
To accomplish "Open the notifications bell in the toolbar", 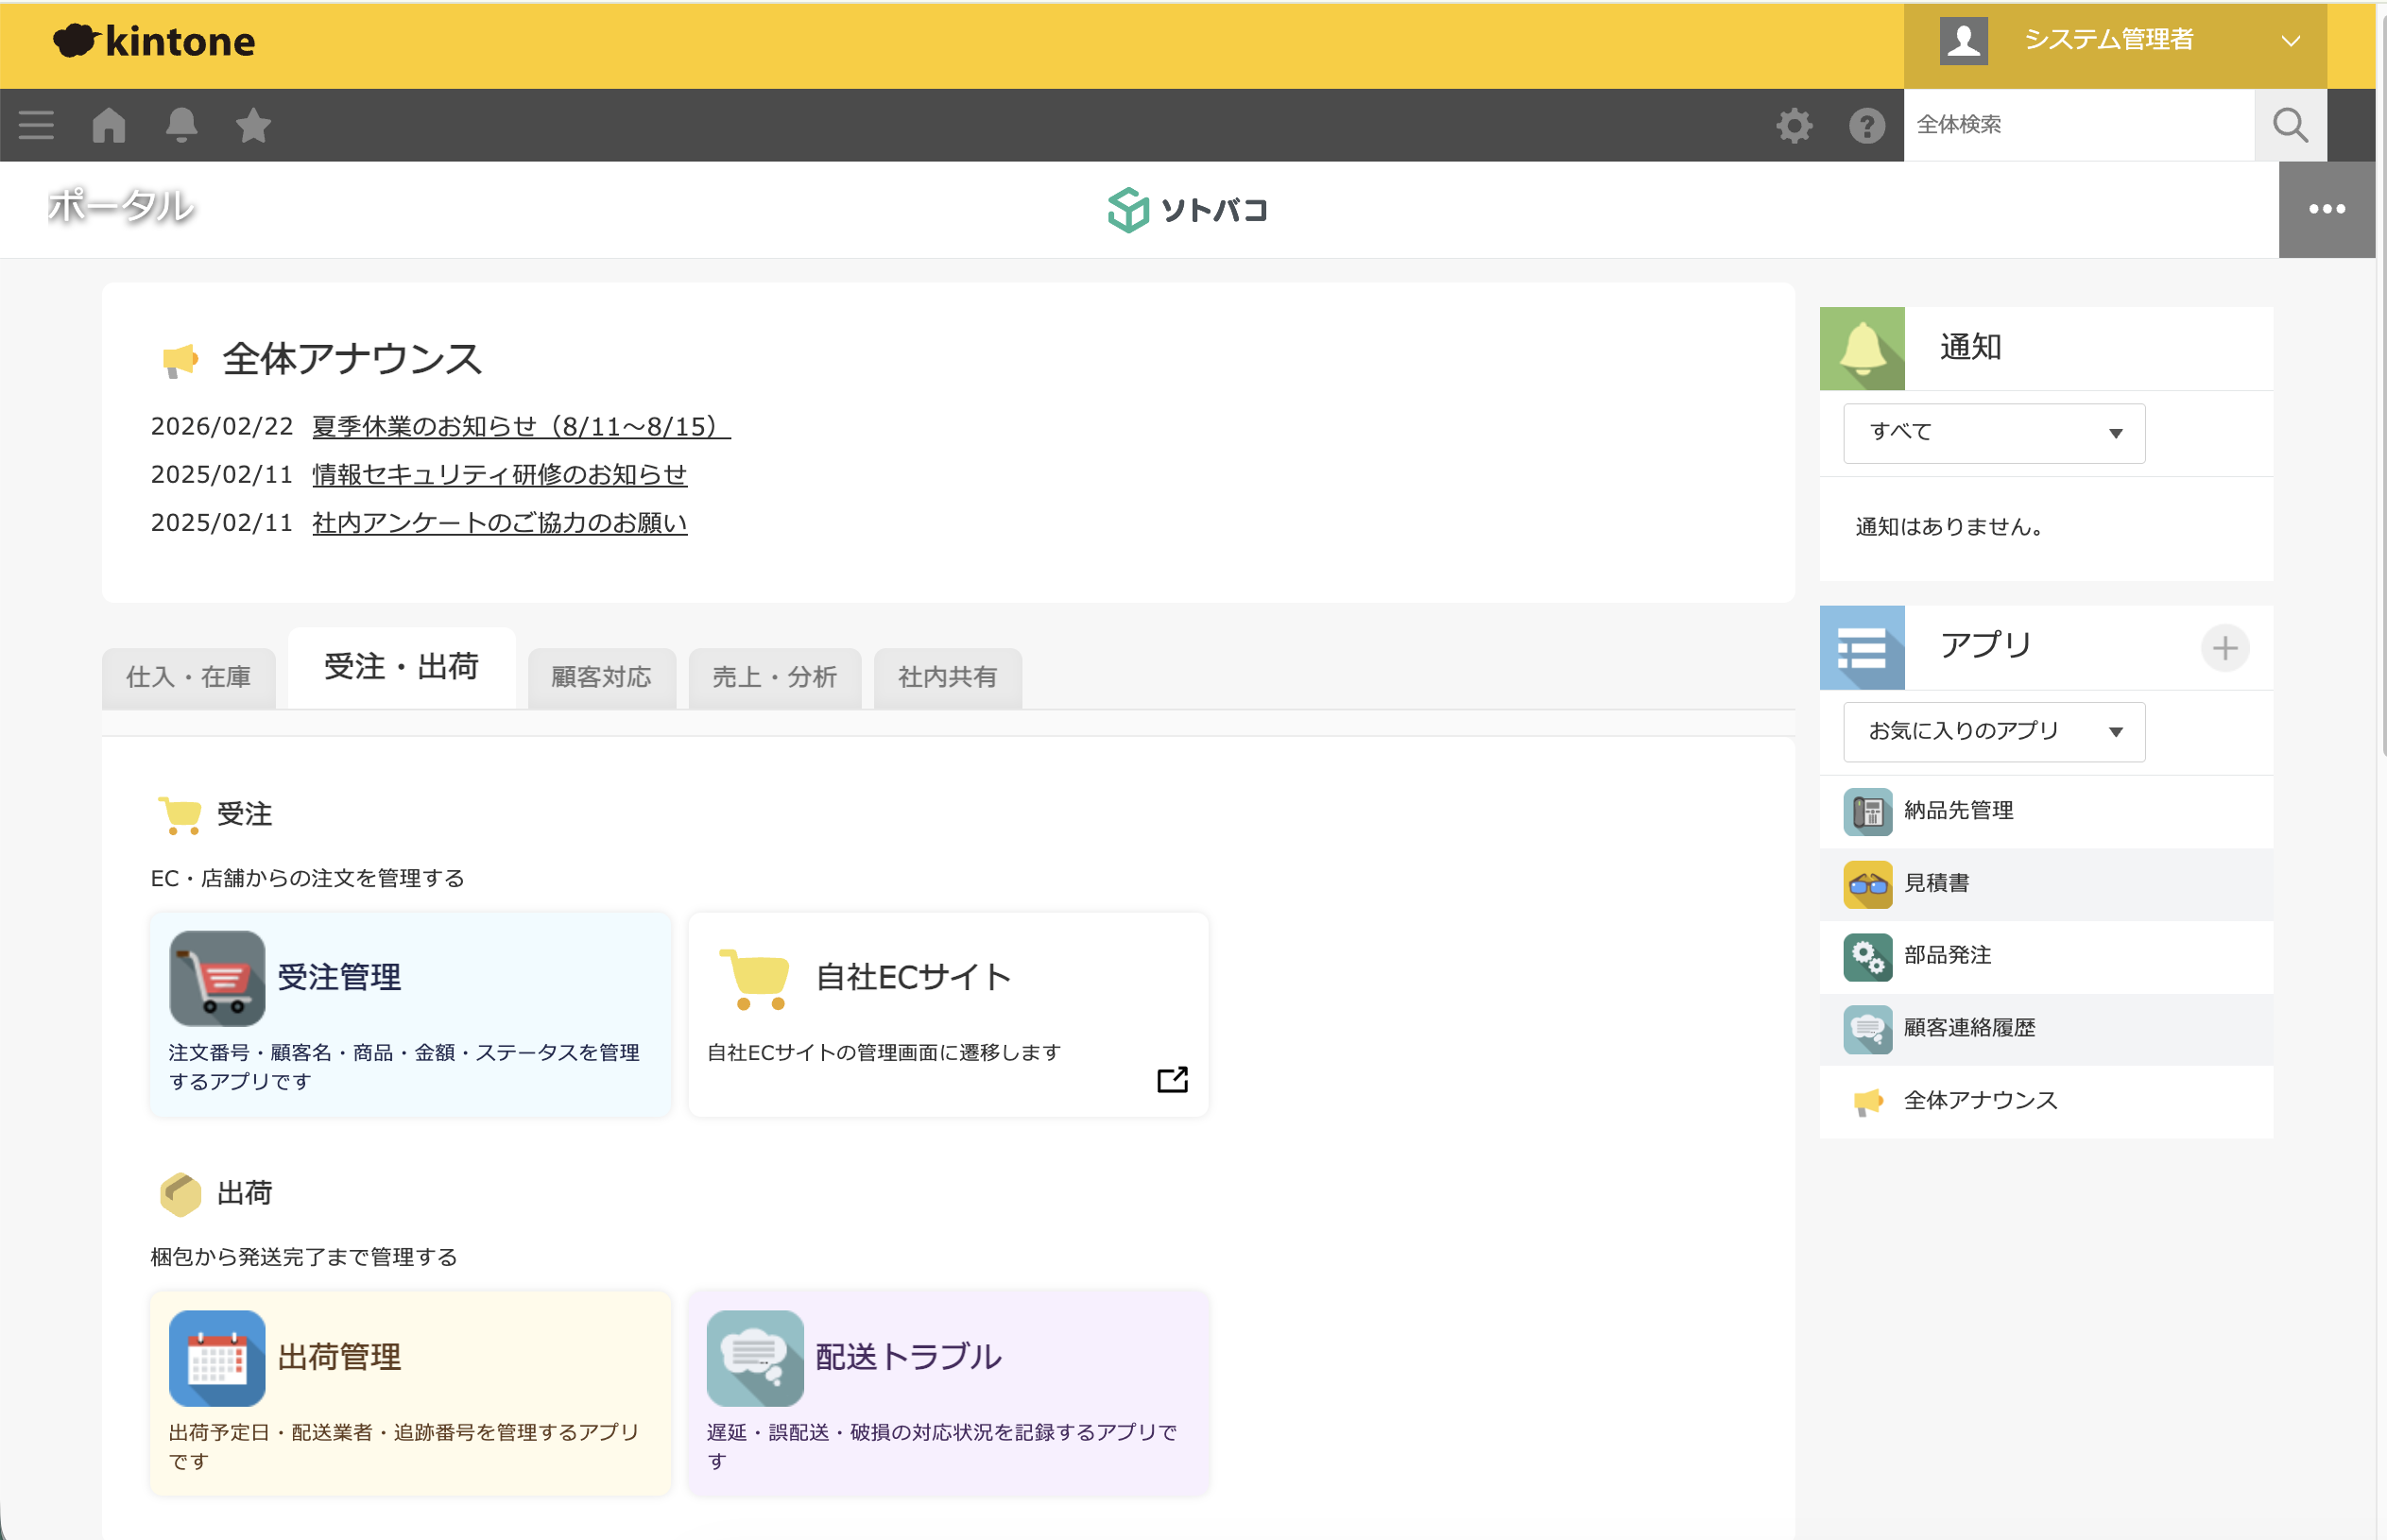I will [x=181, y=125].
